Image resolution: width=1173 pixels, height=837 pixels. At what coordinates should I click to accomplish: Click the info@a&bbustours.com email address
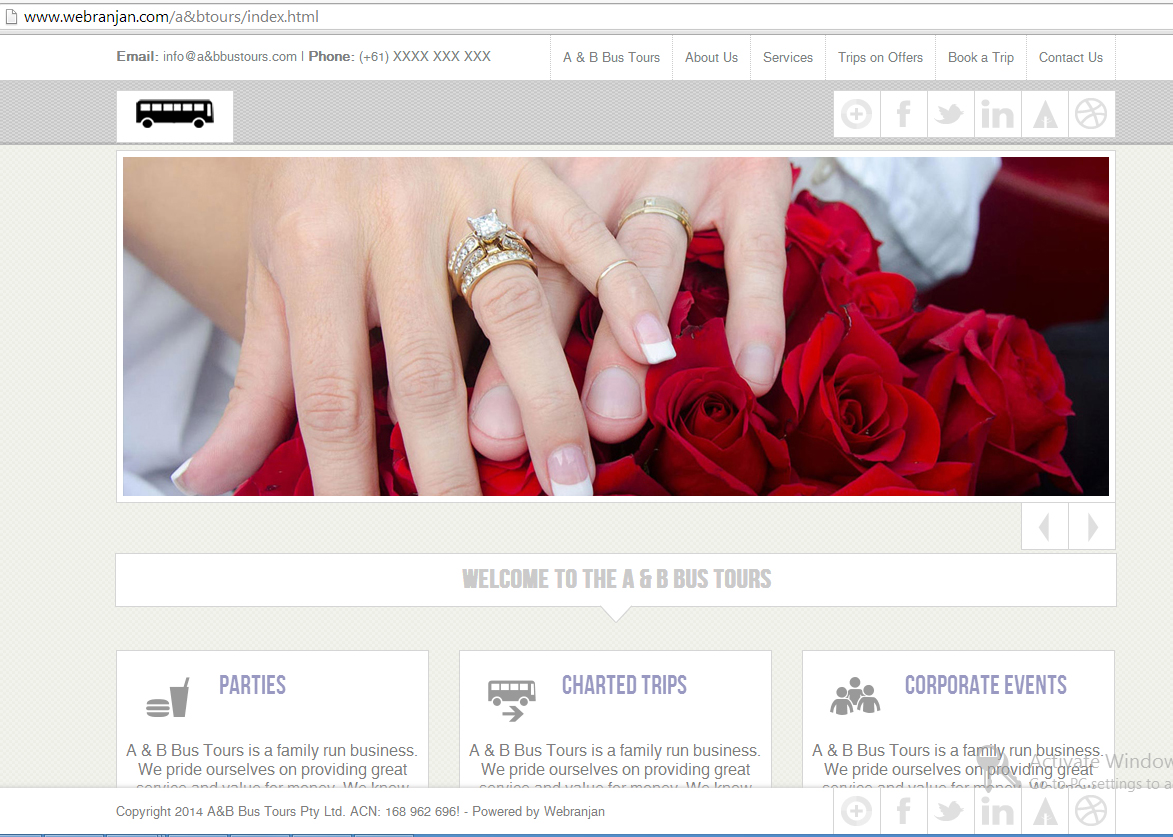(x=230, y=57)
